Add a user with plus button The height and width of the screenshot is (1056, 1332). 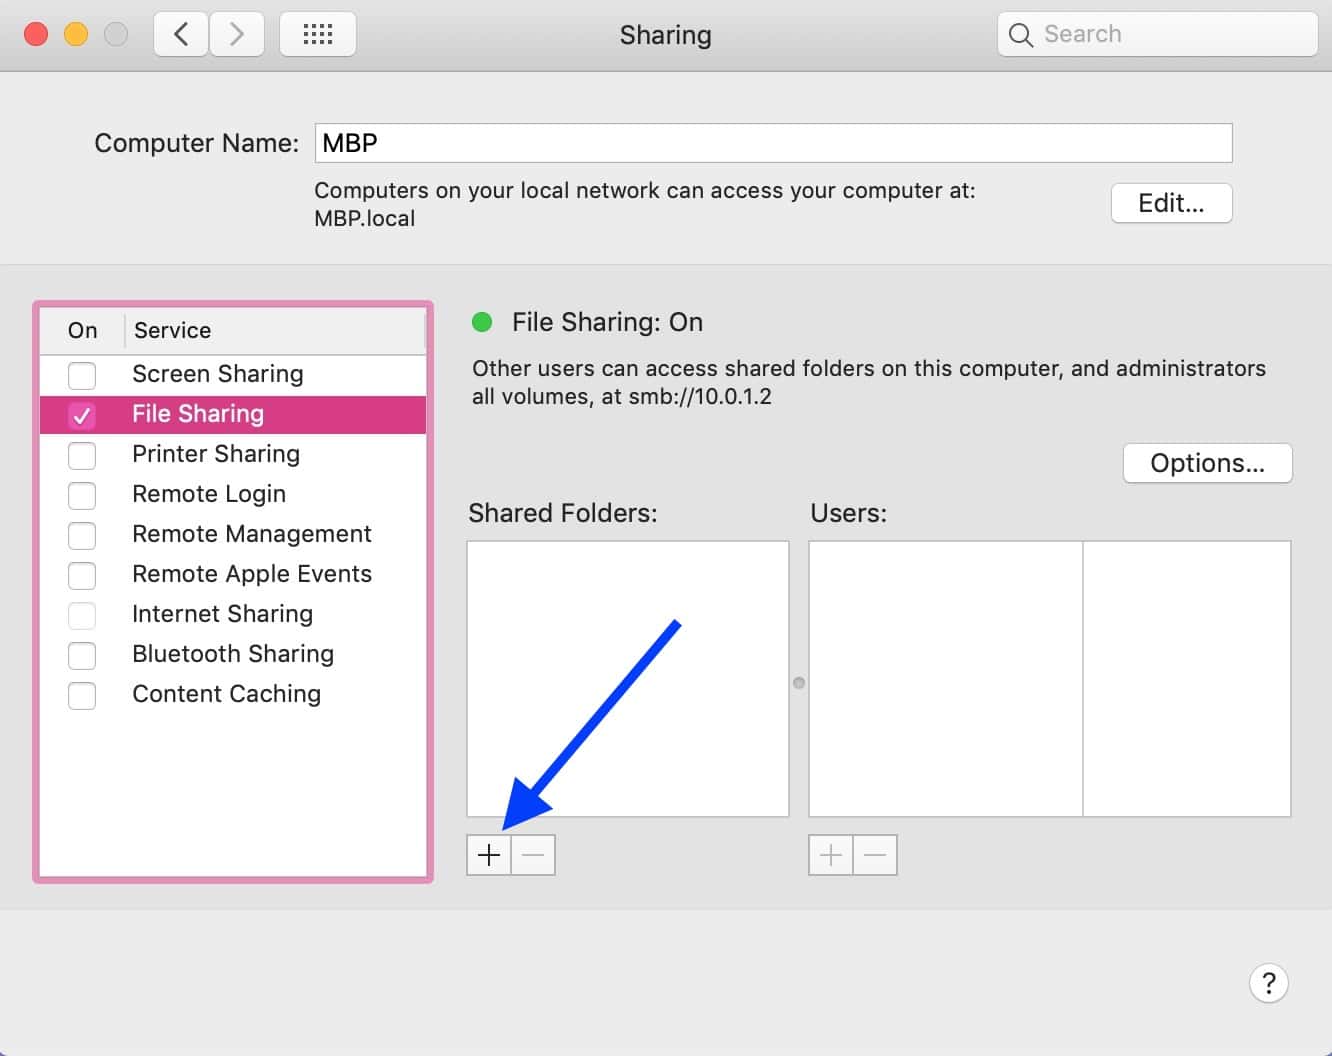[x=831, y=855]
